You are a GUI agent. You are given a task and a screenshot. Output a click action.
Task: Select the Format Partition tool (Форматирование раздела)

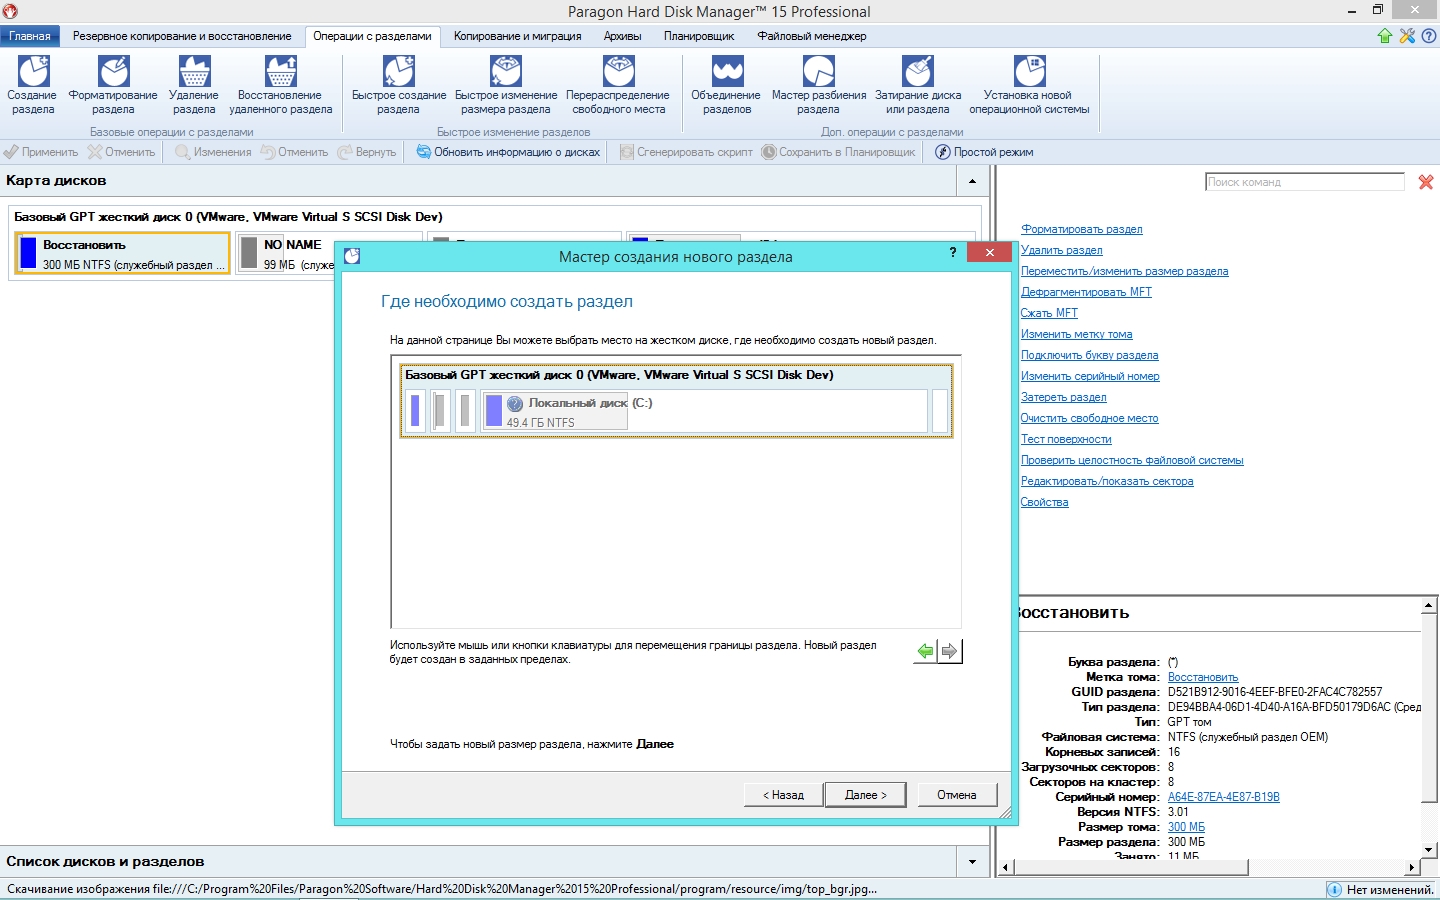tap(113, 86)
